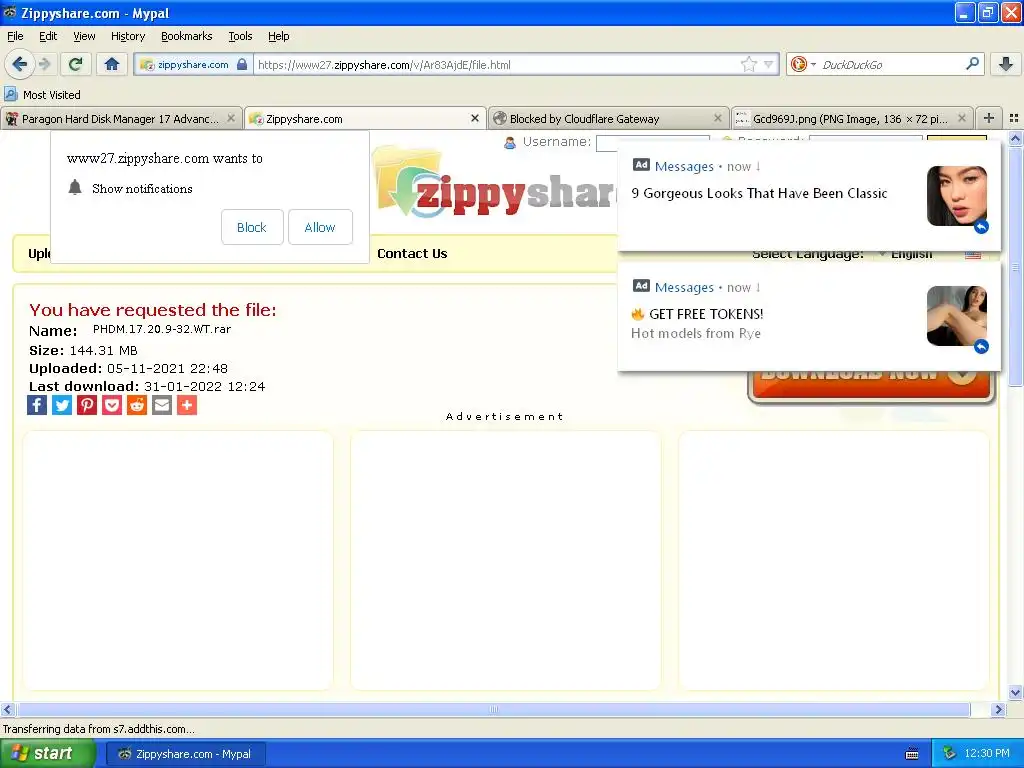
Task: Open more AddThis share options
Action: [187, 405]
